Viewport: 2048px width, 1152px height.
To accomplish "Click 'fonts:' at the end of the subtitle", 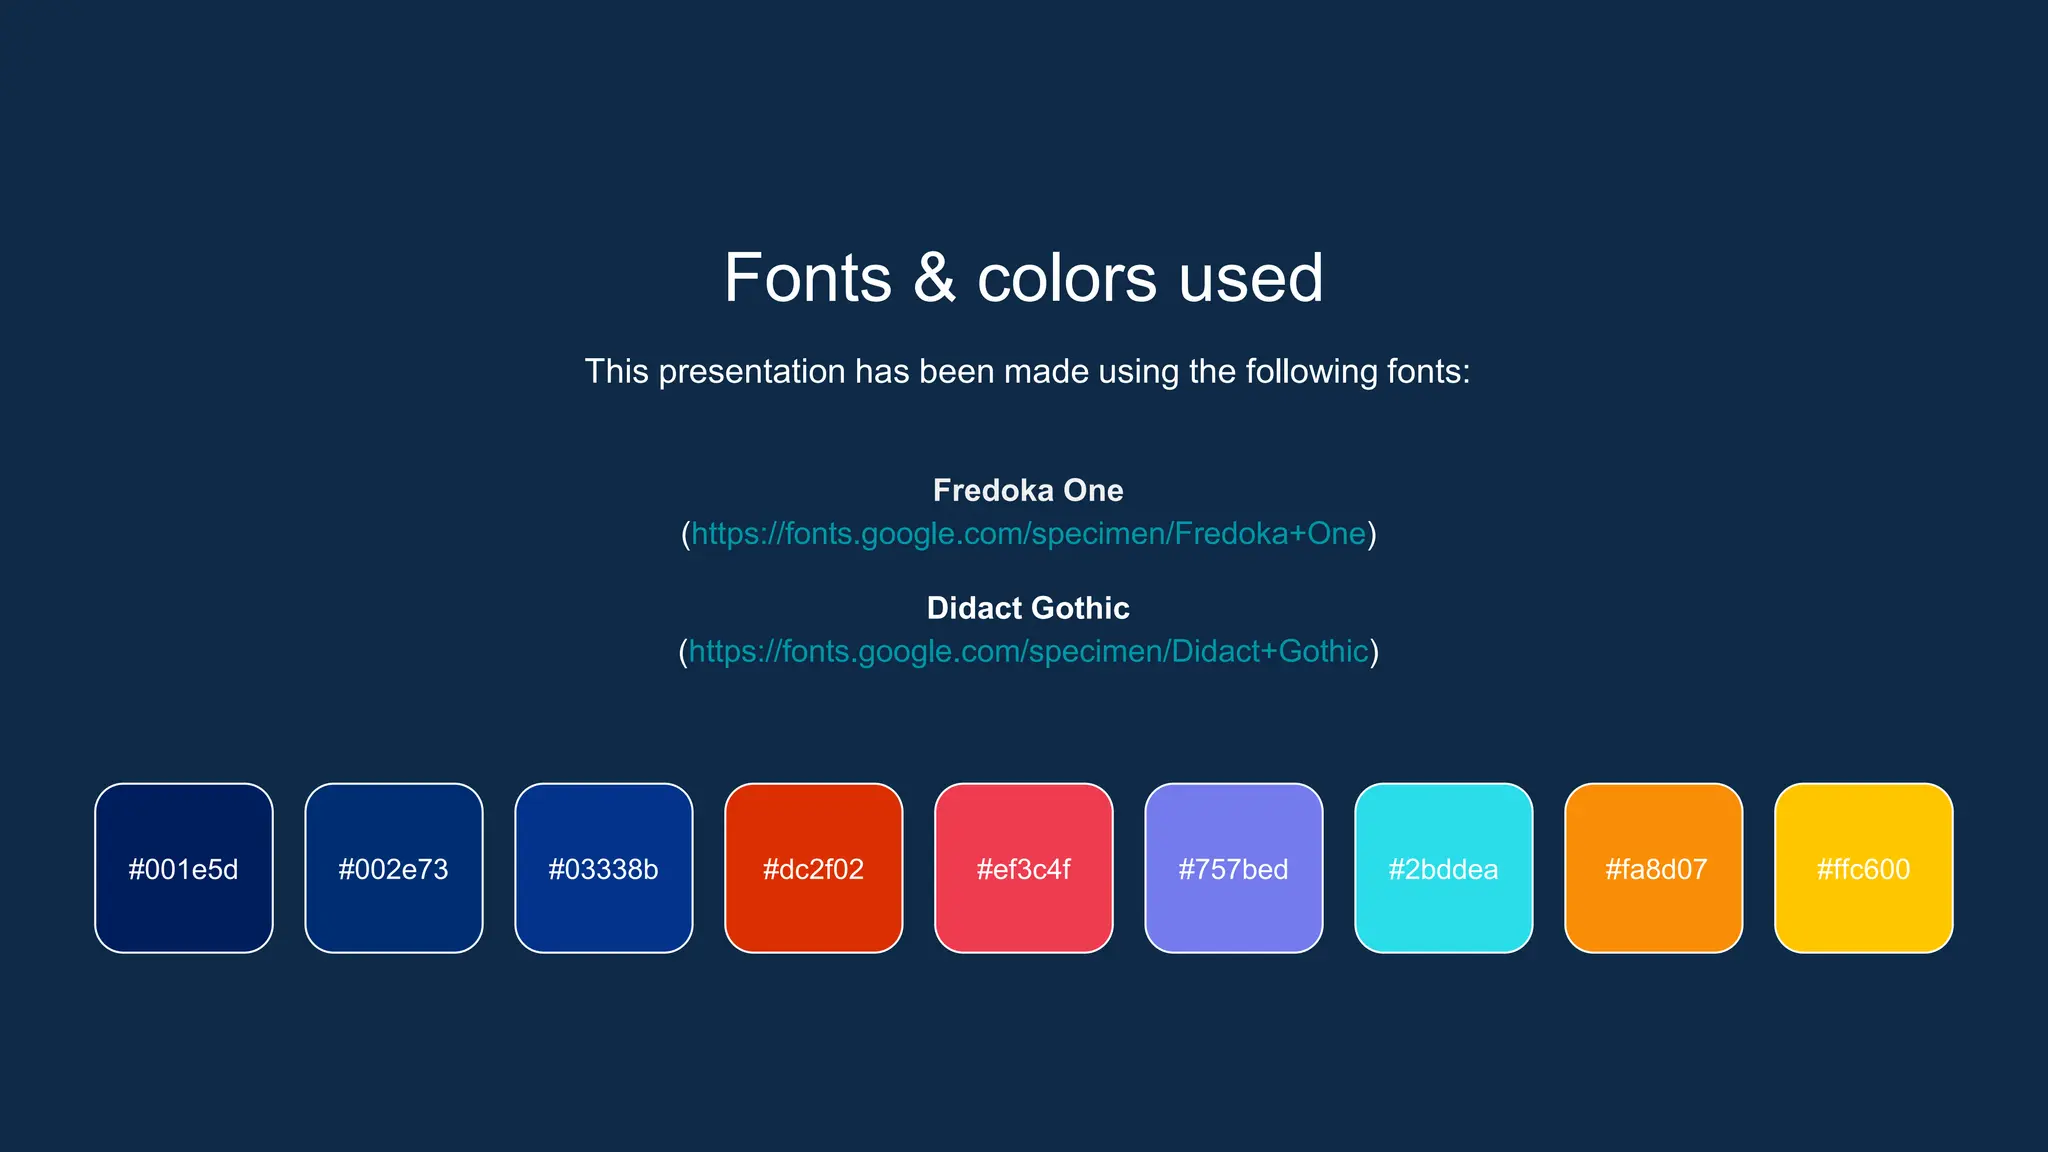I will (1428, 372).
